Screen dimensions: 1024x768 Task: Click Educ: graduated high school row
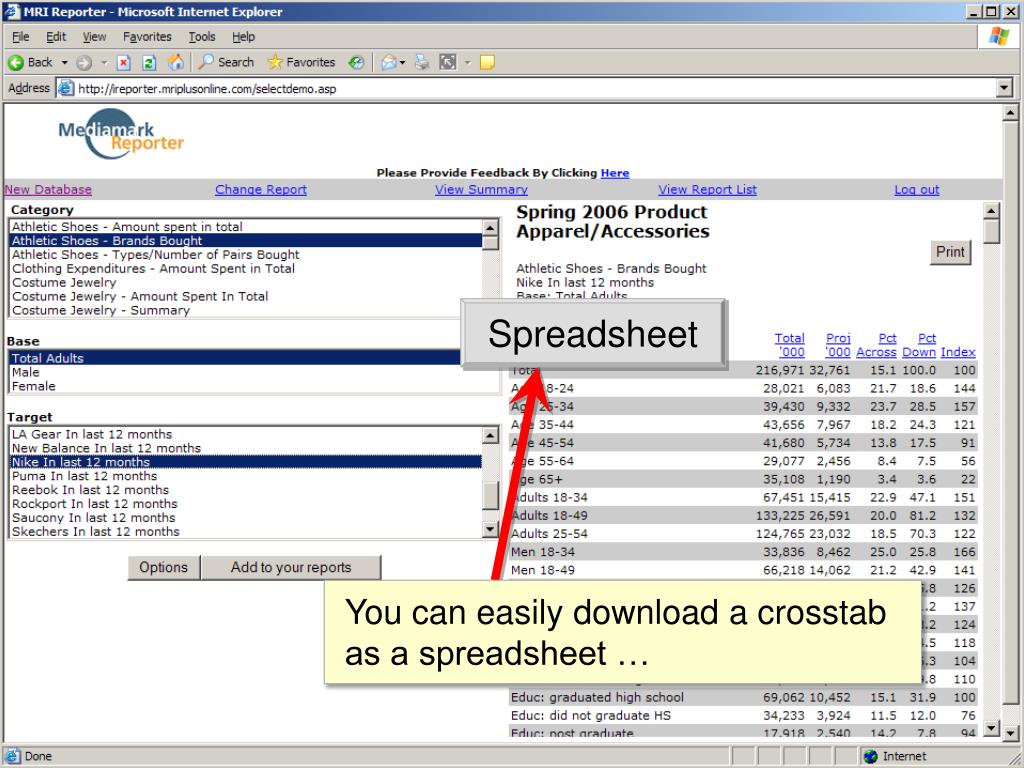743,697
